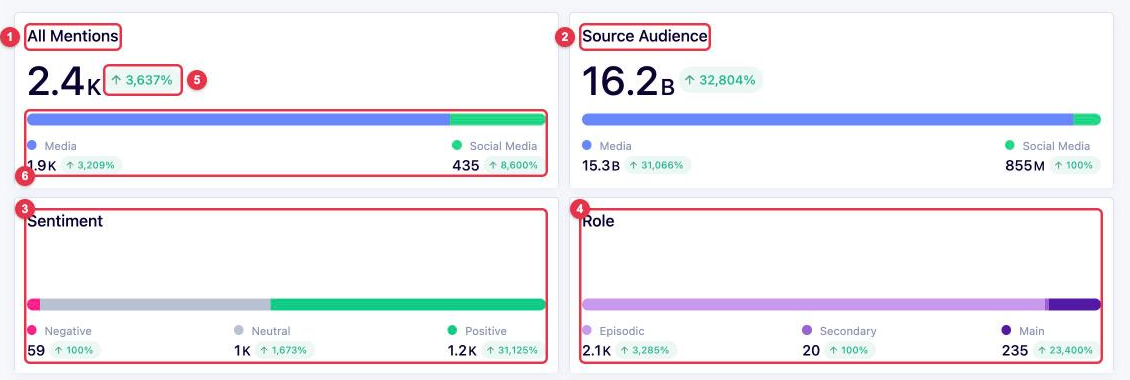The image size is (1130, 380).
Task: Click the 31,125% positive growth badge
Action: tap(514, 350)
